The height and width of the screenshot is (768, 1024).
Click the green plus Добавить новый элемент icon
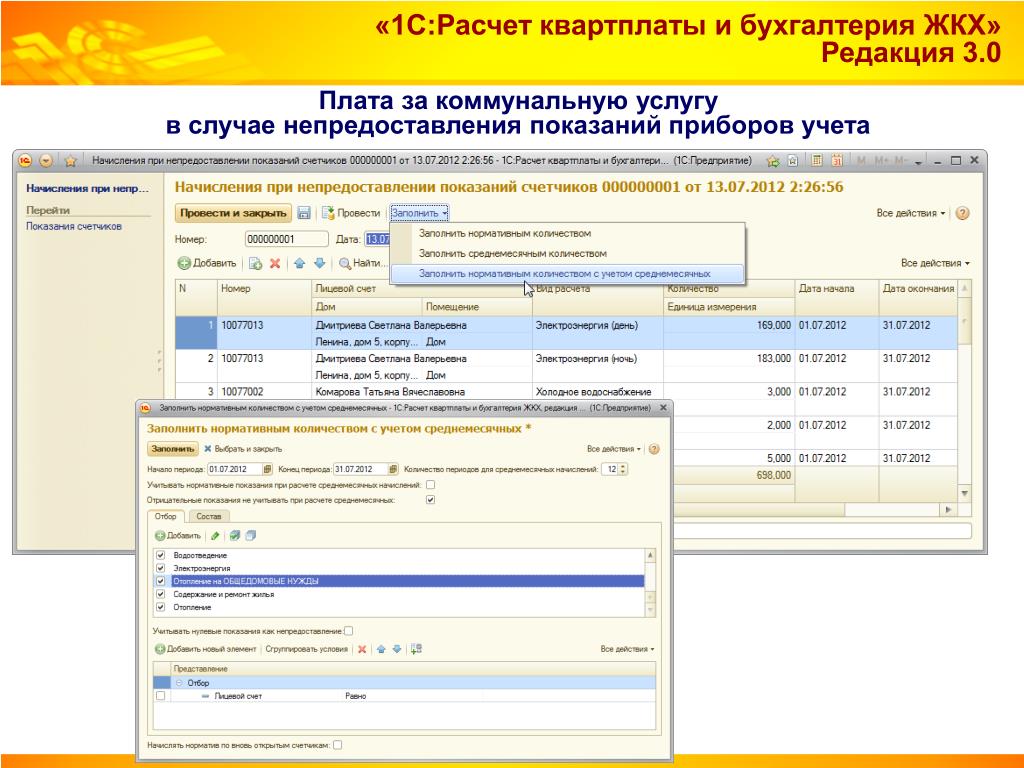(x=160, y=649)
